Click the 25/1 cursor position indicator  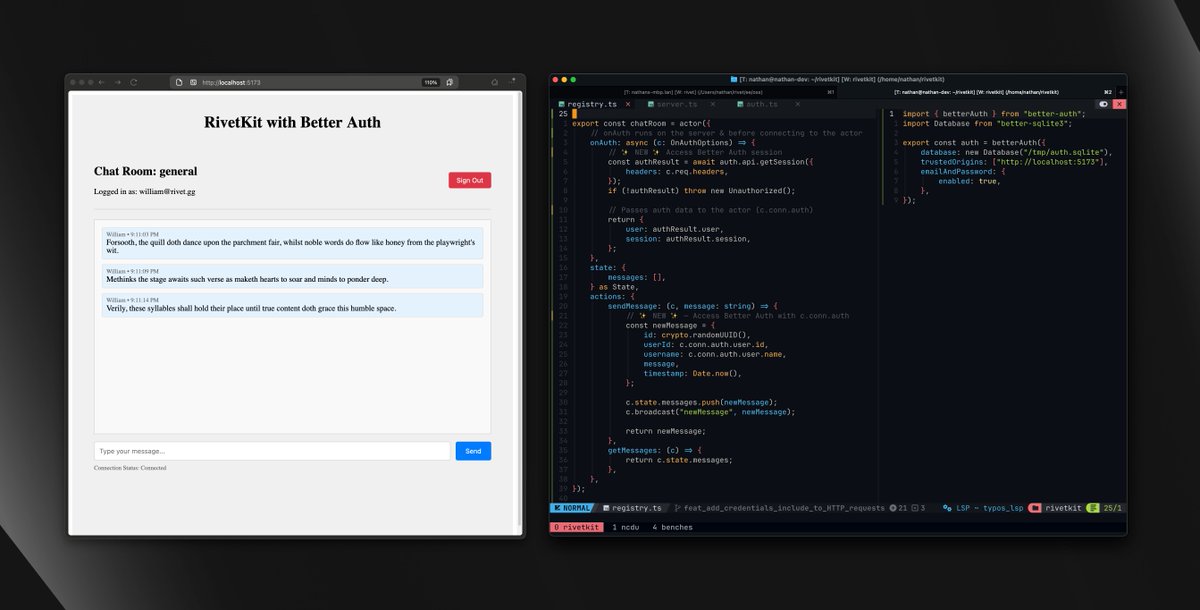1112,508
